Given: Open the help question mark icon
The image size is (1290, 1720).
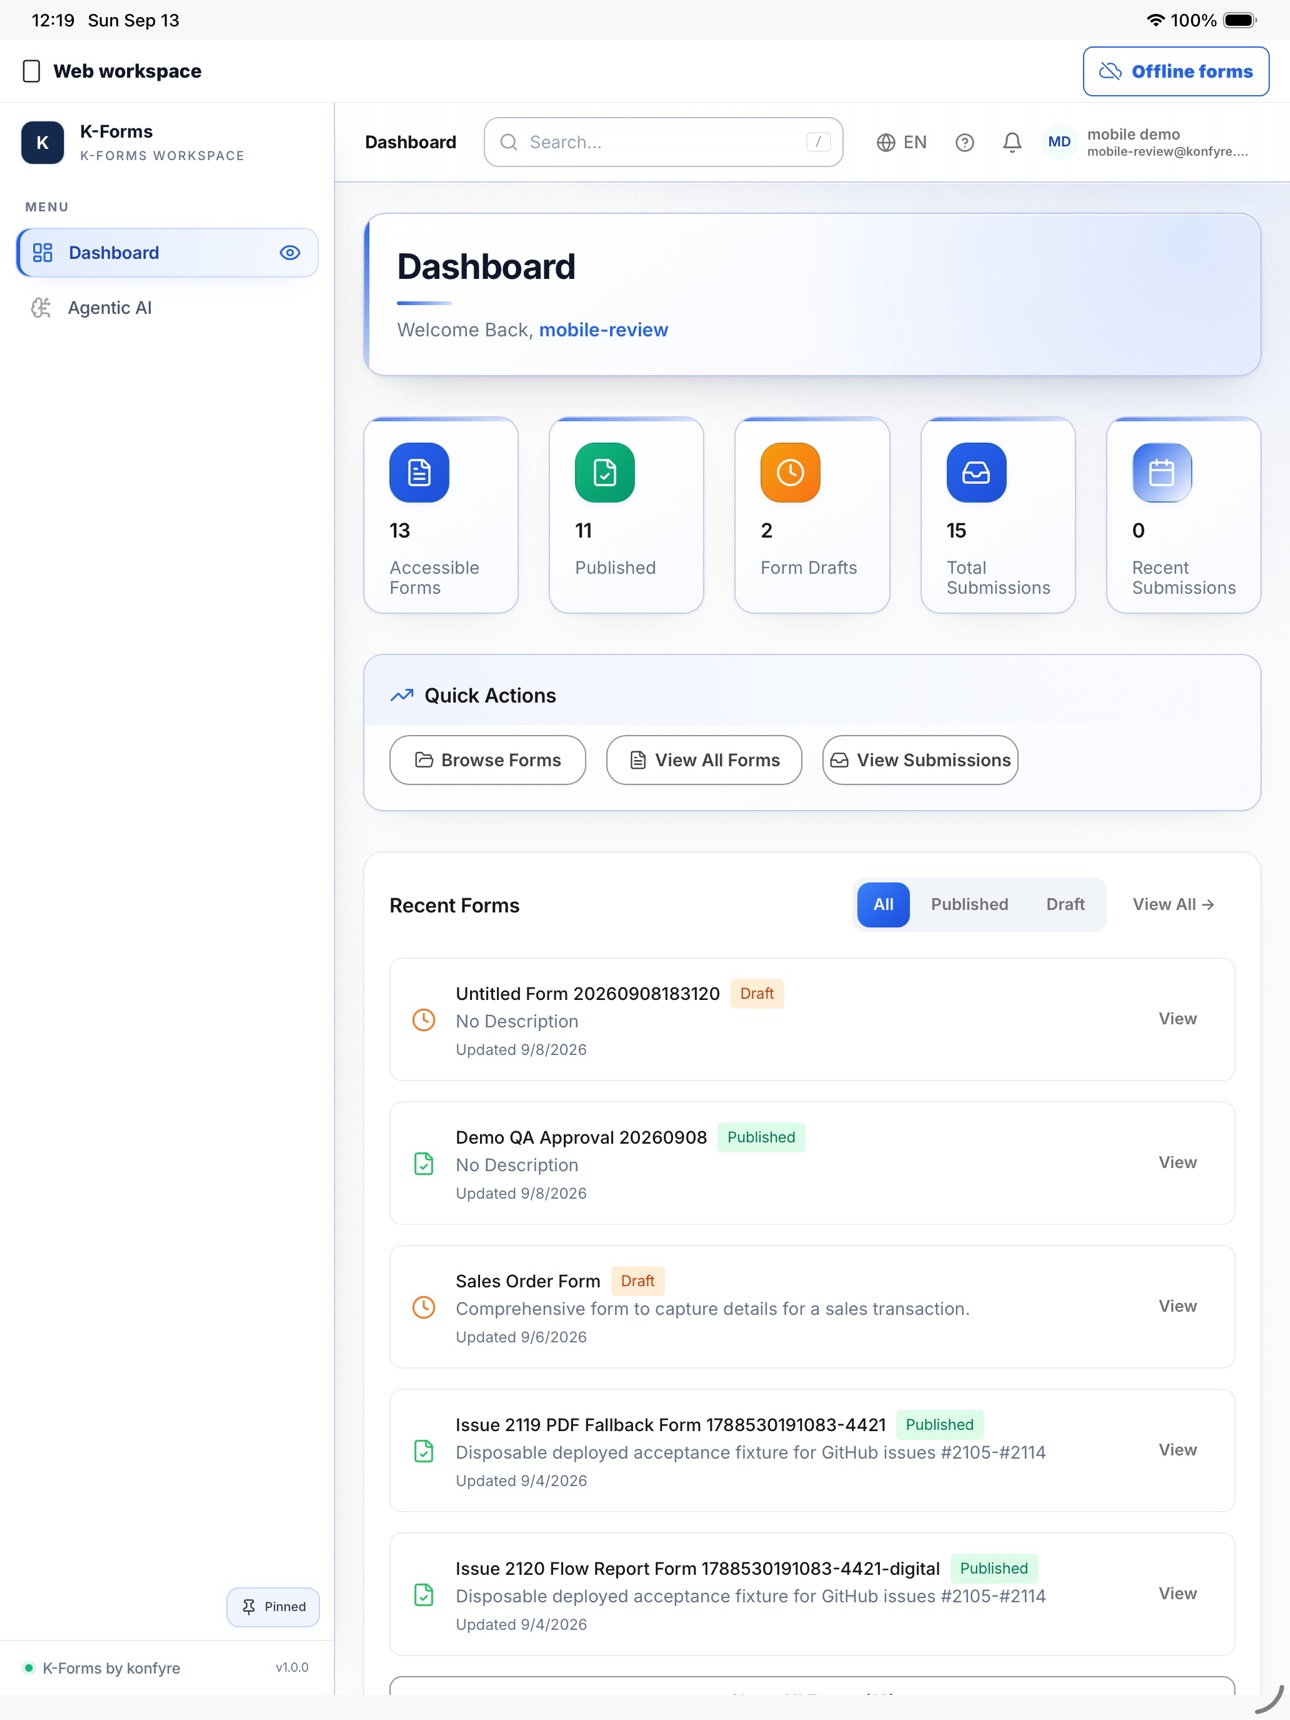Looking at the screenshot, I should coord(964,142).
